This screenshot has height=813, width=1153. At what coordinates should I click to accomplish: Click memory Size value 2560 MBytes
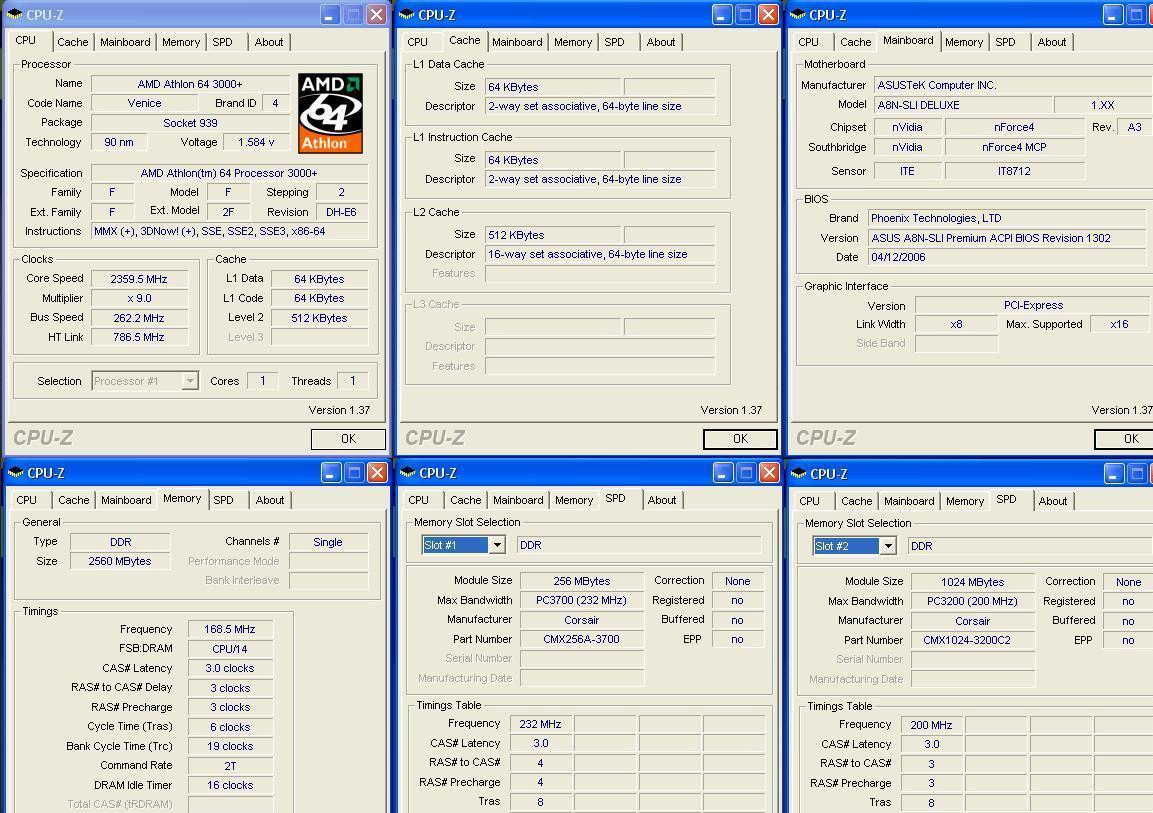[120, 561]
